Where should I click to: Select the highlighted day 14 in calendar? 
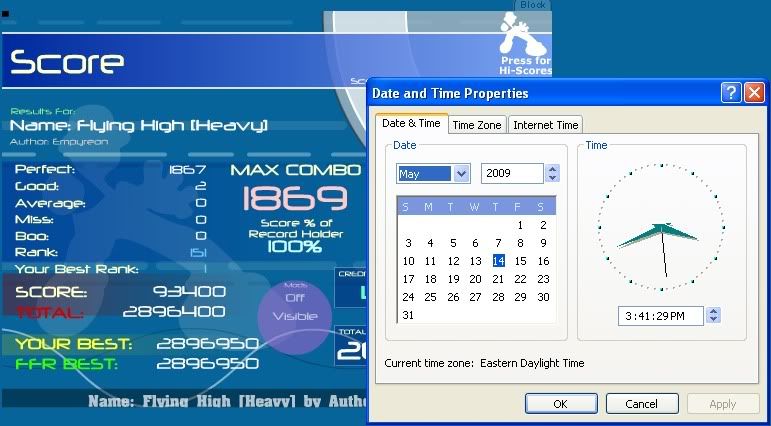[498, 261]
